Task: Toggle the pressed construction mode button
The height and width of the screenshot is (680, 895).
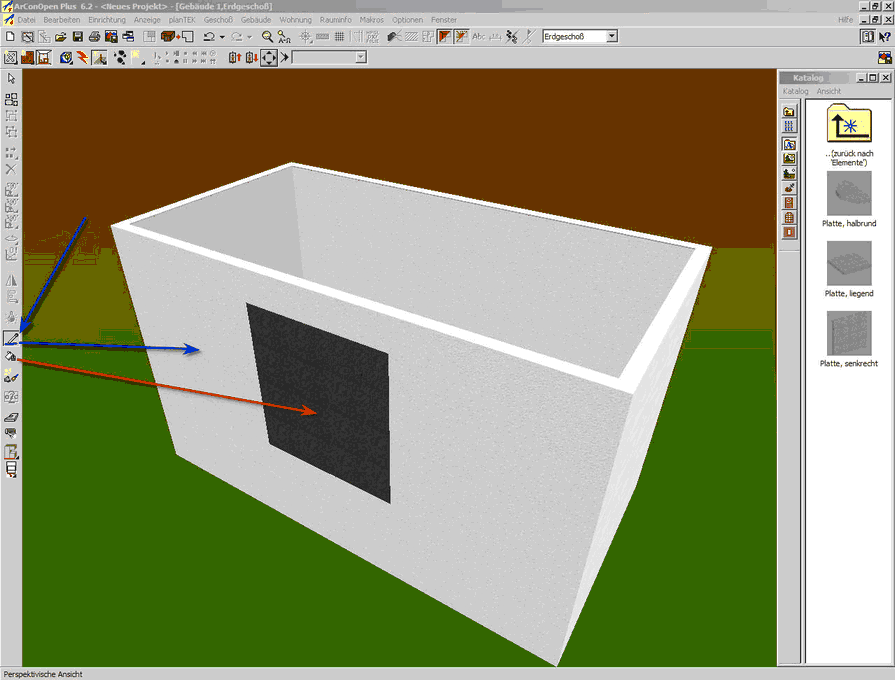Action: [x=444, y=37]
